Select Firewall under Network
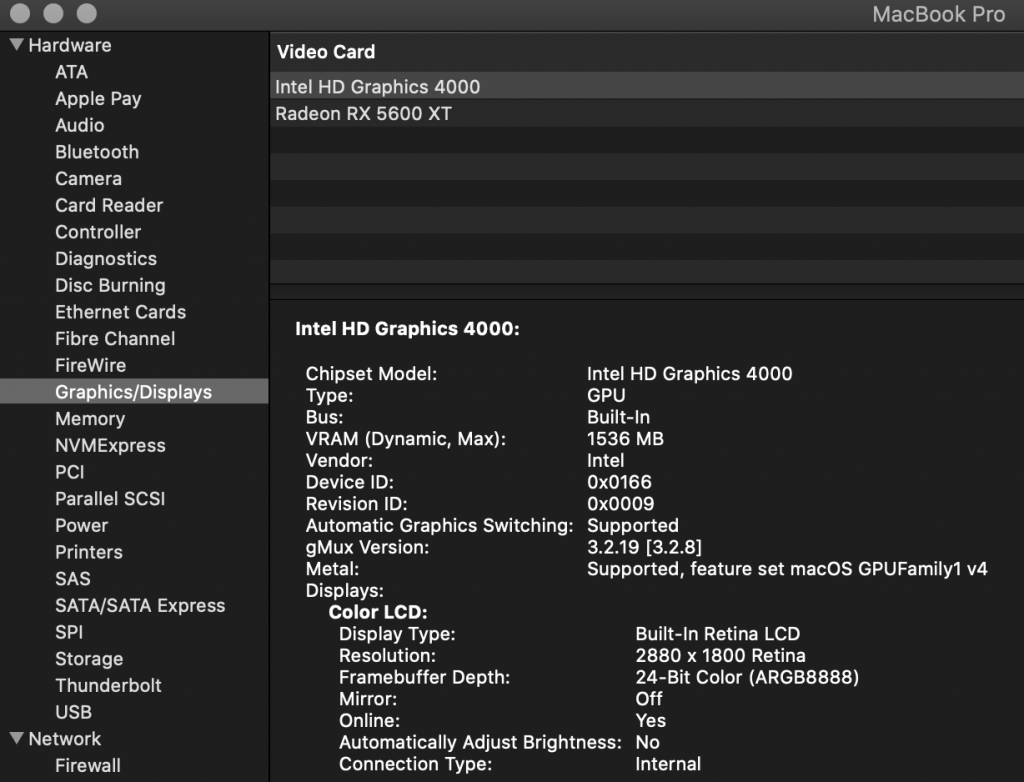 (88, 766)
